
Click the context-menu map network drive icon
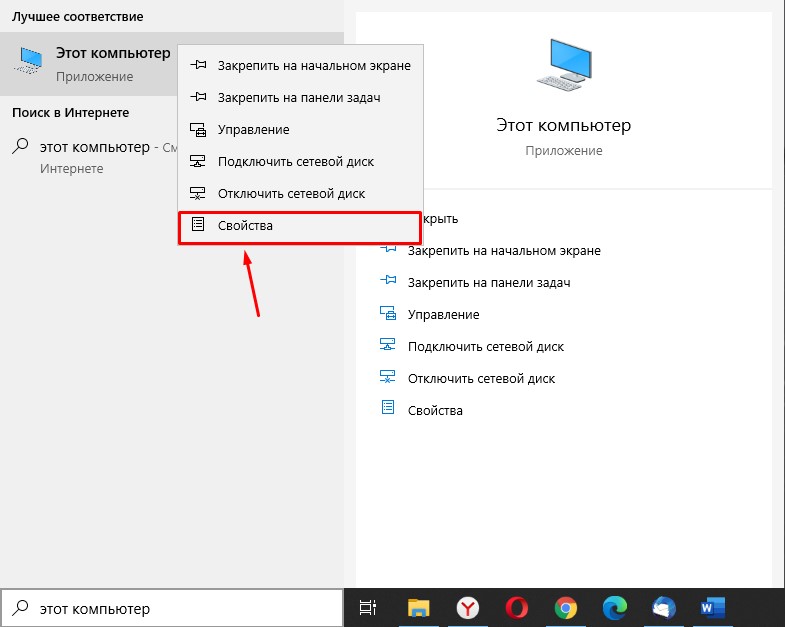[198, 161]
